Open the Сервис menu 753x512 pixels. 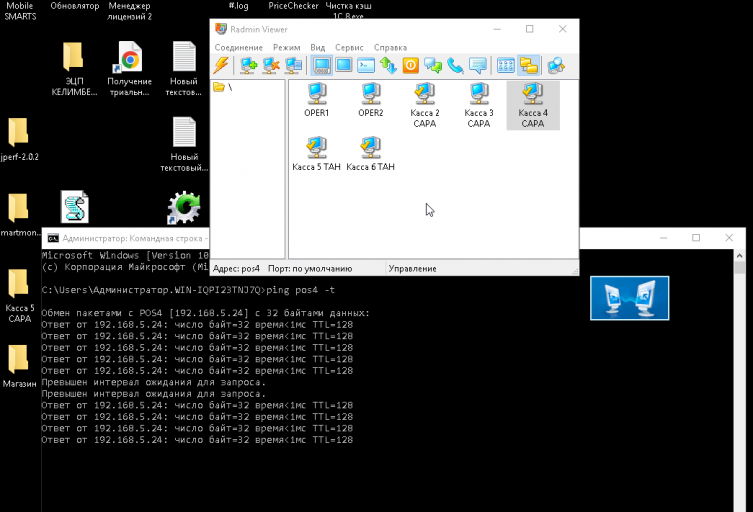pos(349,48)
